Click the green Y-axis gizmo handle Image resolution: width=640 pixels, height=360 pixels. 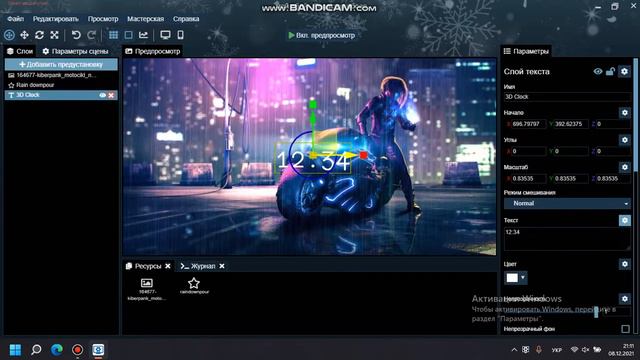pos(313,105)
